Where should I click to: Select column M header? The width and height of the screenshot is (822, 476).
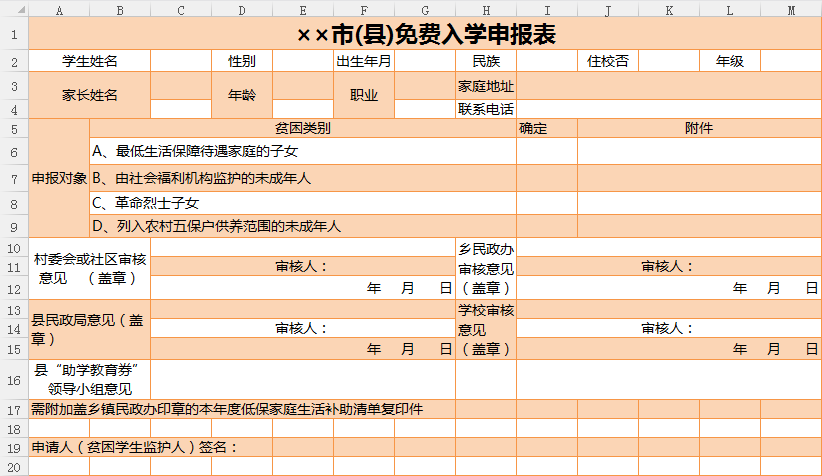pos(791,10)
